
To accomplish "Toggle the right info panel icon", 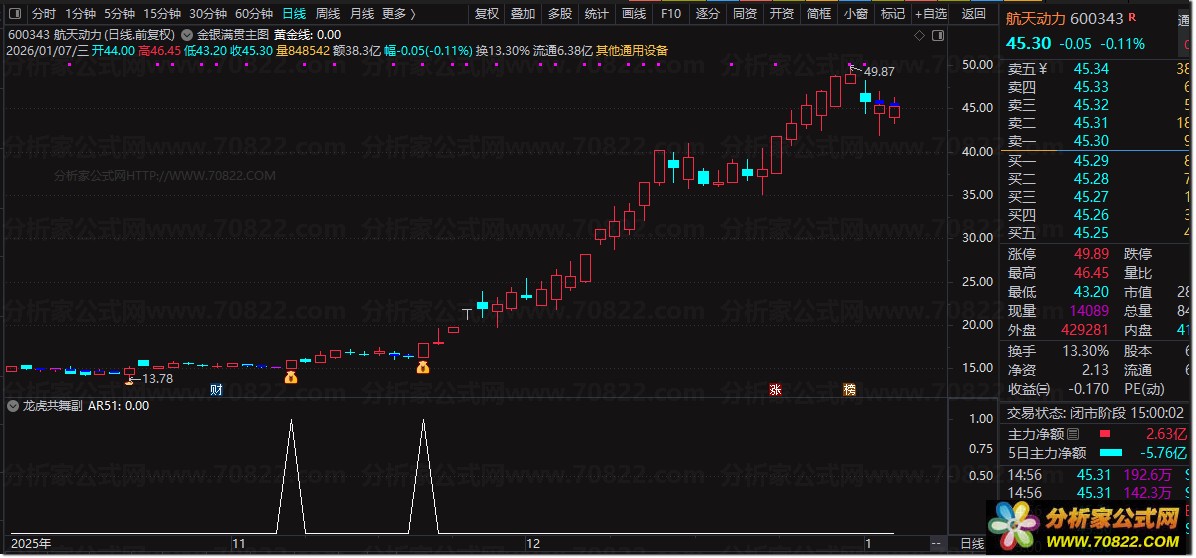I will 938,36.
